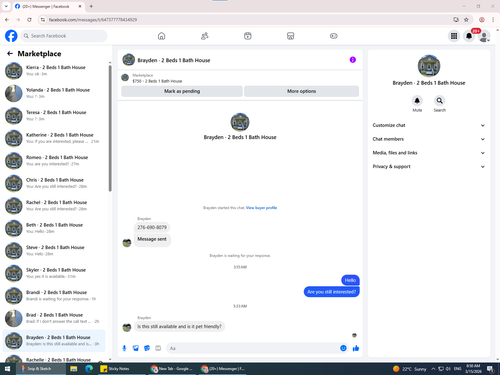500x375 pixels.
Task: Open the Watch video icon
Action: (x=247, y=36)
